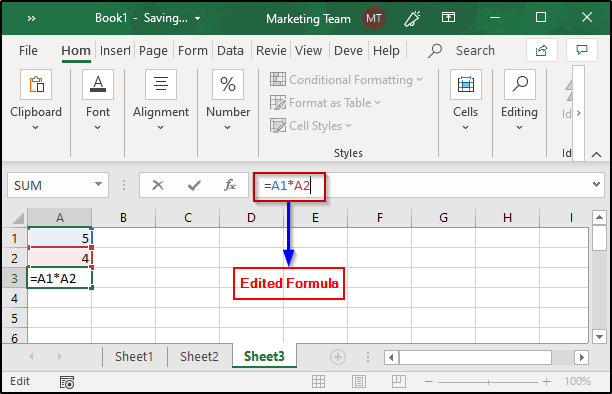
Task: Switch to the Developer tab
Action: click(x=348, y=50)
